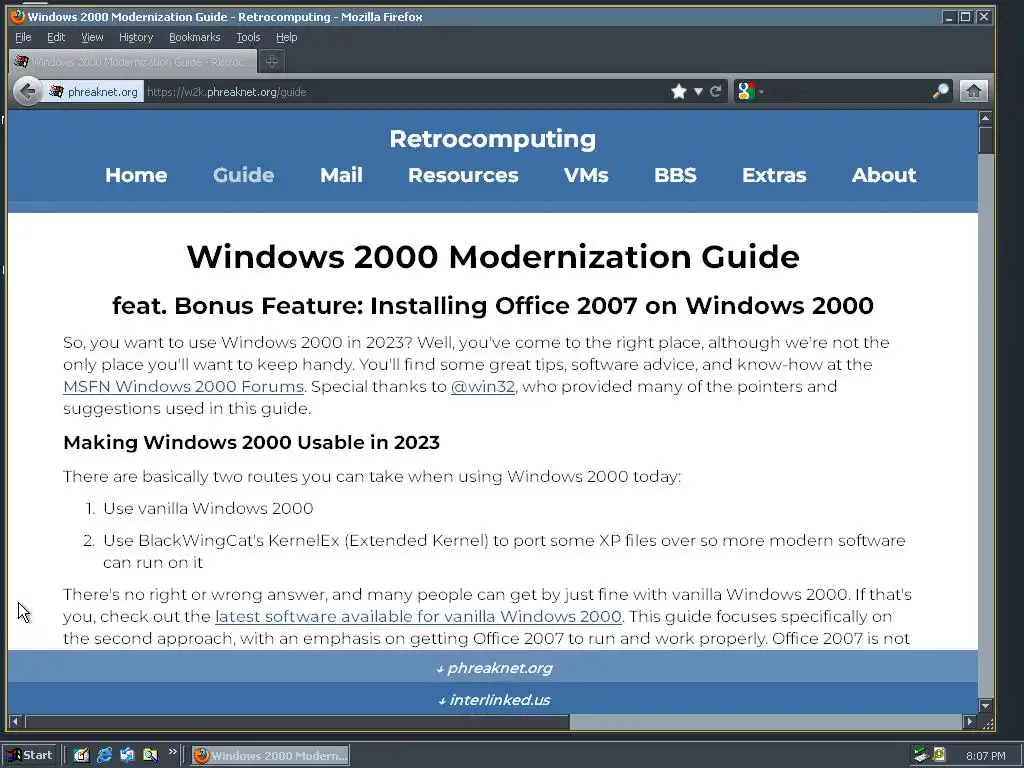Navigate to Home in site navigation
1024x768 pixels.
click(x=136, y=175)
